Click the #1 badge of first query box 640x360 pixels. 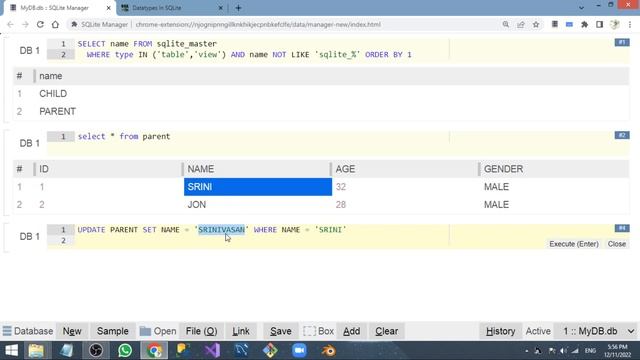pyautogui.click(x=622, y=42)
